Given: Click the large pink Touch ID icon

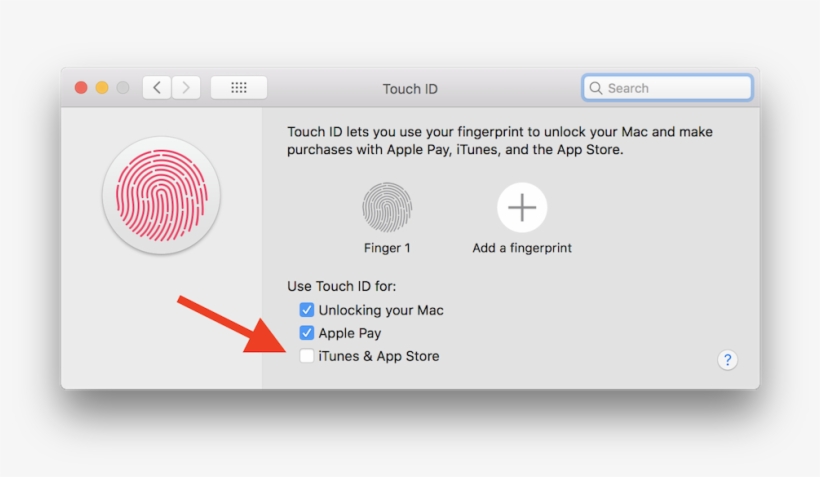Looking at the screenshot, I should 162,196.
